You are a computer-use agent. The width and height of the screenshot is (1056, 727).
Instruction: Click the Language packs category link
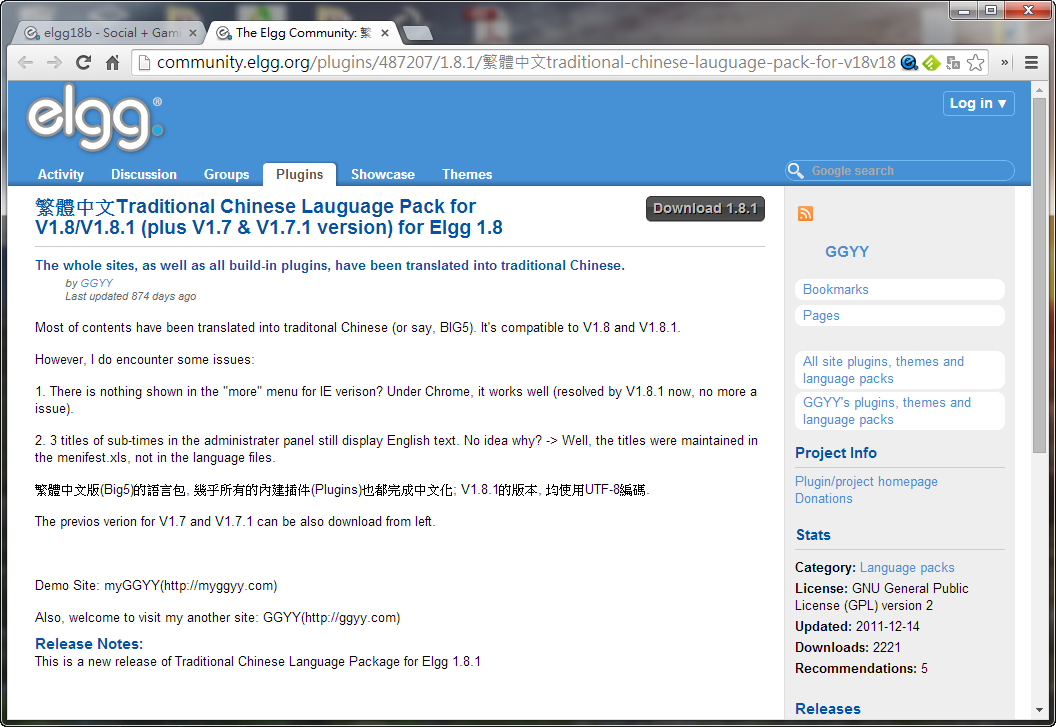point(907,567)
